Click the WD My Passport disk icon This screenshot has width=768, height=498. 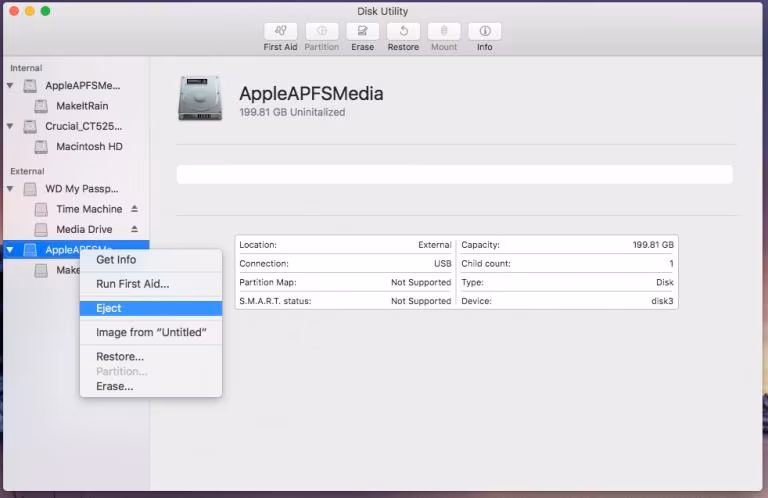(30, 189)
